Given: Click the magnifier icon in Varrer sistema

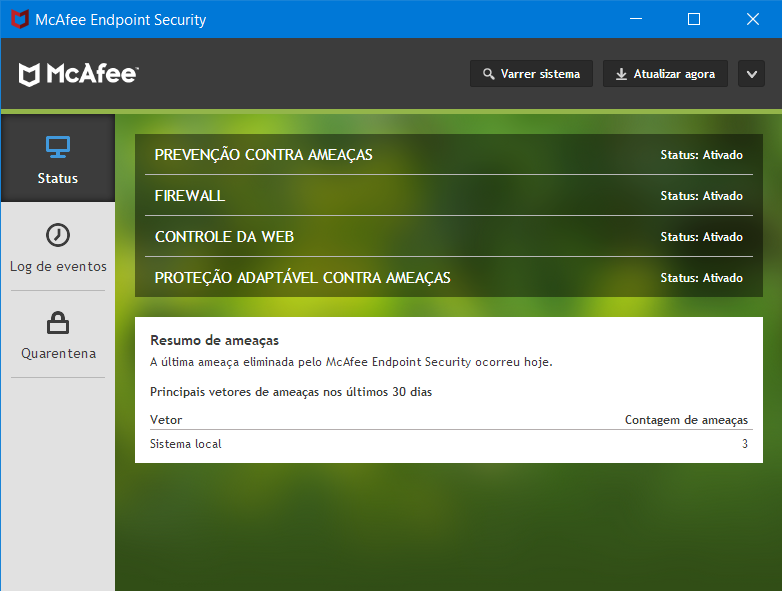Looking at the screenshot, I should [x=489, y=74].
